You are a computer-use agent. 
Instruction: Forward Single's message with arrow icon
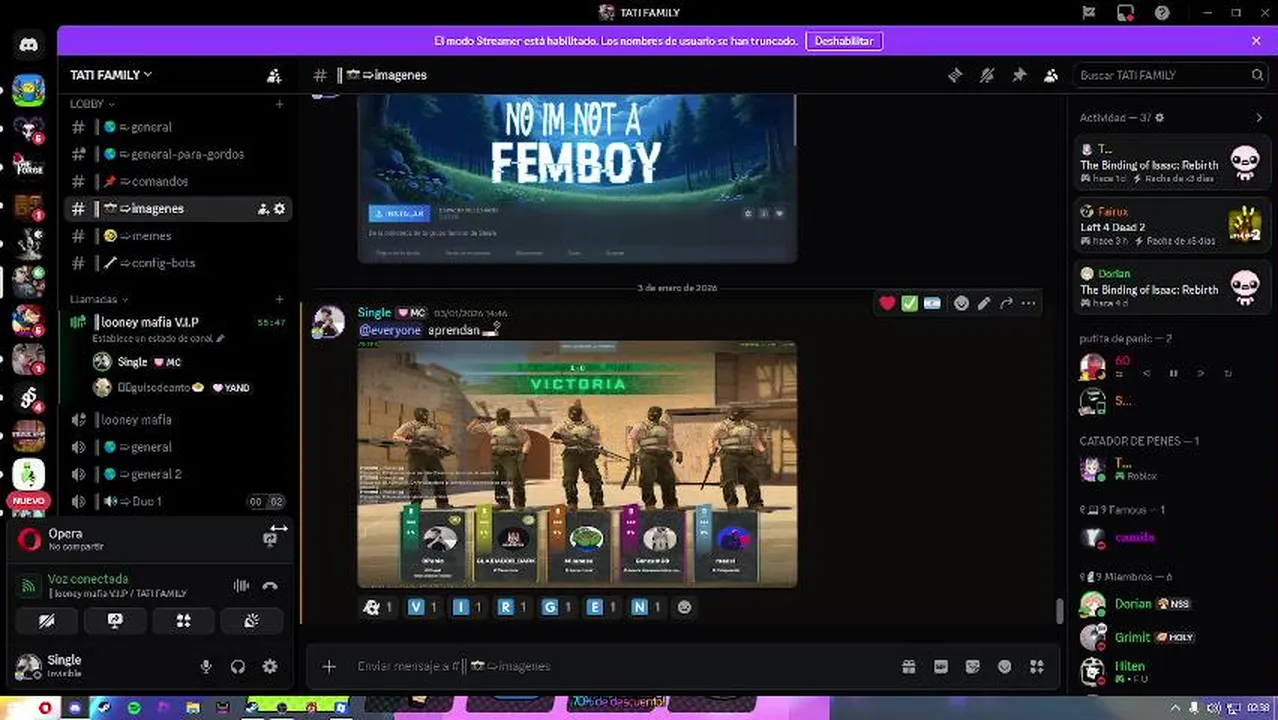(x=1006, y=303)
